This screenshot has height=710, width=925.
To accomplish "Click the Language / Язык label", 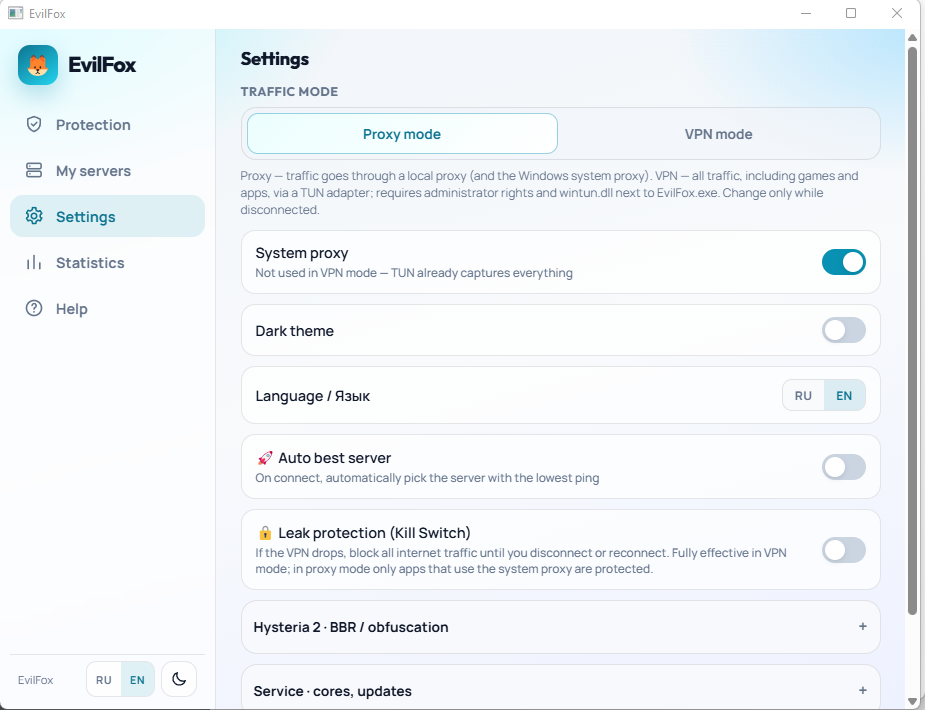I will click(313, 396).
